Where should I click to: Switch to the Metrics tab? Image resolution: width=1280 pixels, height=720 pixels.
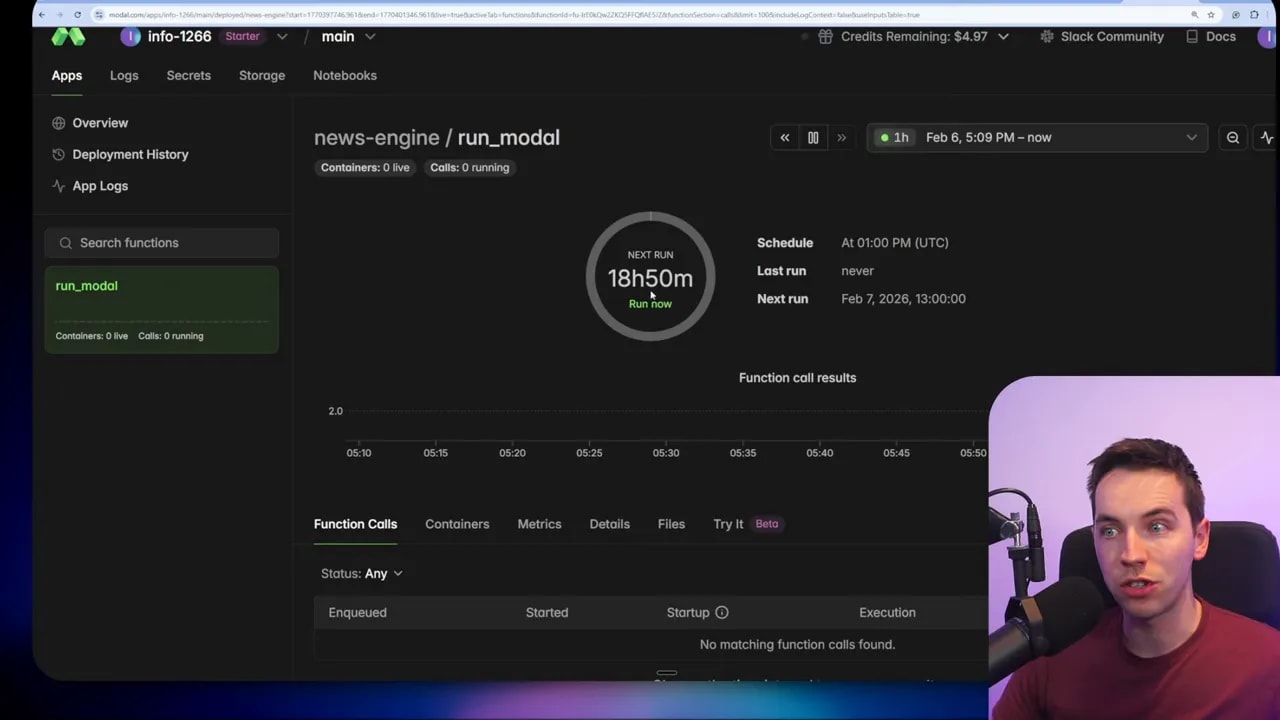pyautogui.click(x=539, y=523)
